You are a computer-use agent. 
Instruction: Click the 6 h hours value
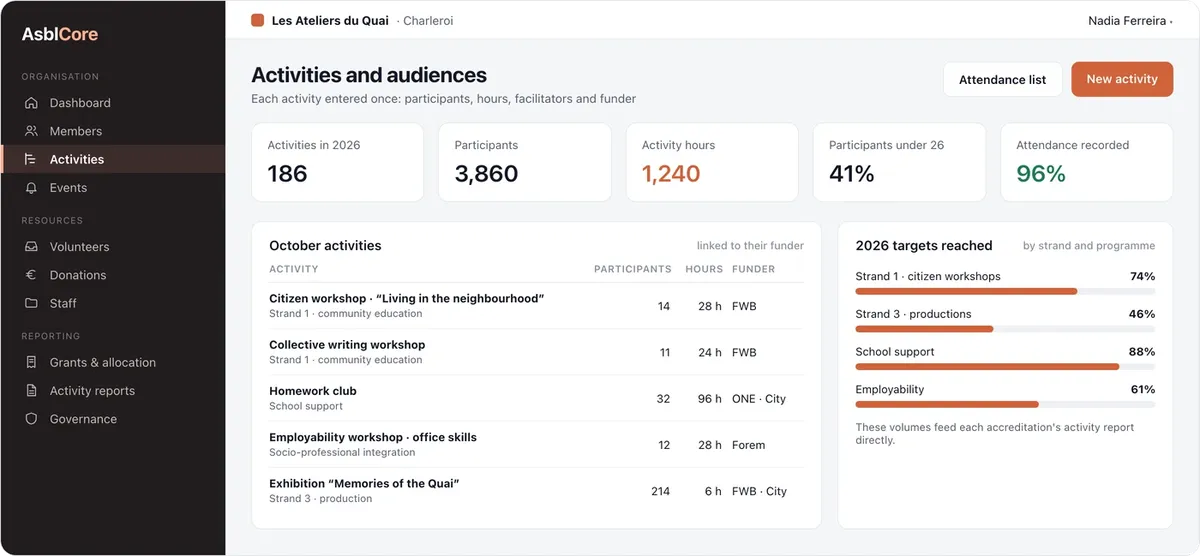coord(713,491)
